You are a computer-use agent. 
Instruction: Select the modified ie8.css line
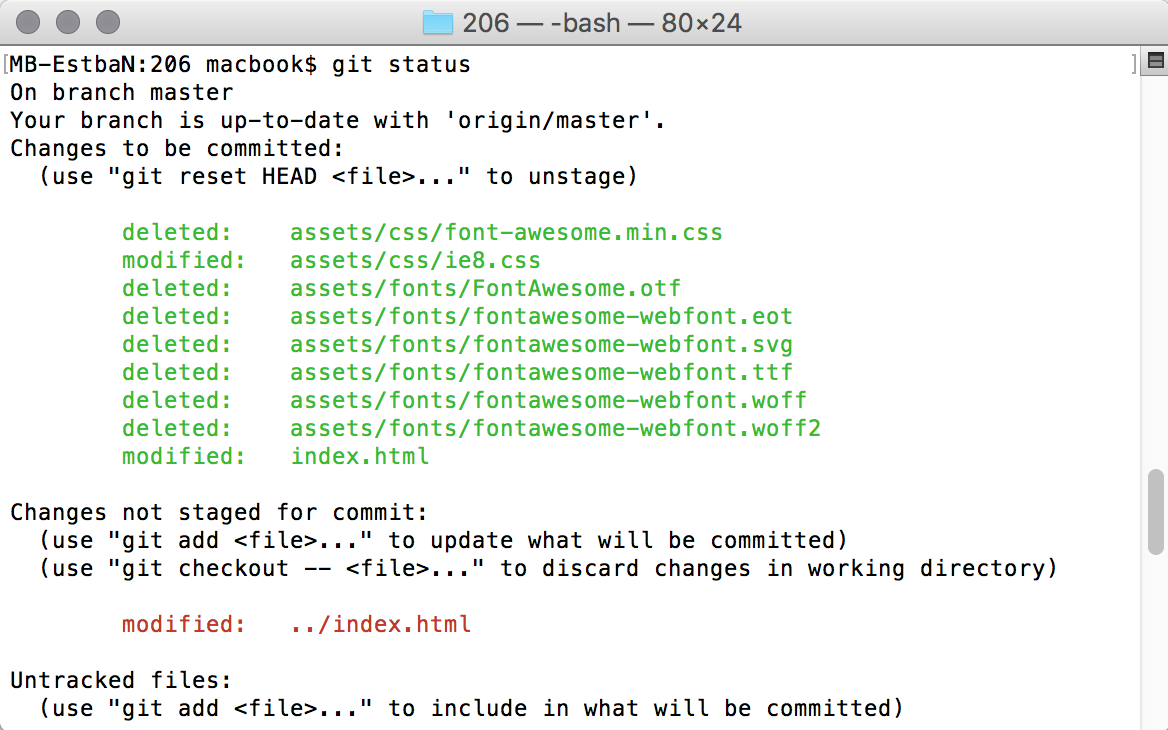[x=330, y=260]
